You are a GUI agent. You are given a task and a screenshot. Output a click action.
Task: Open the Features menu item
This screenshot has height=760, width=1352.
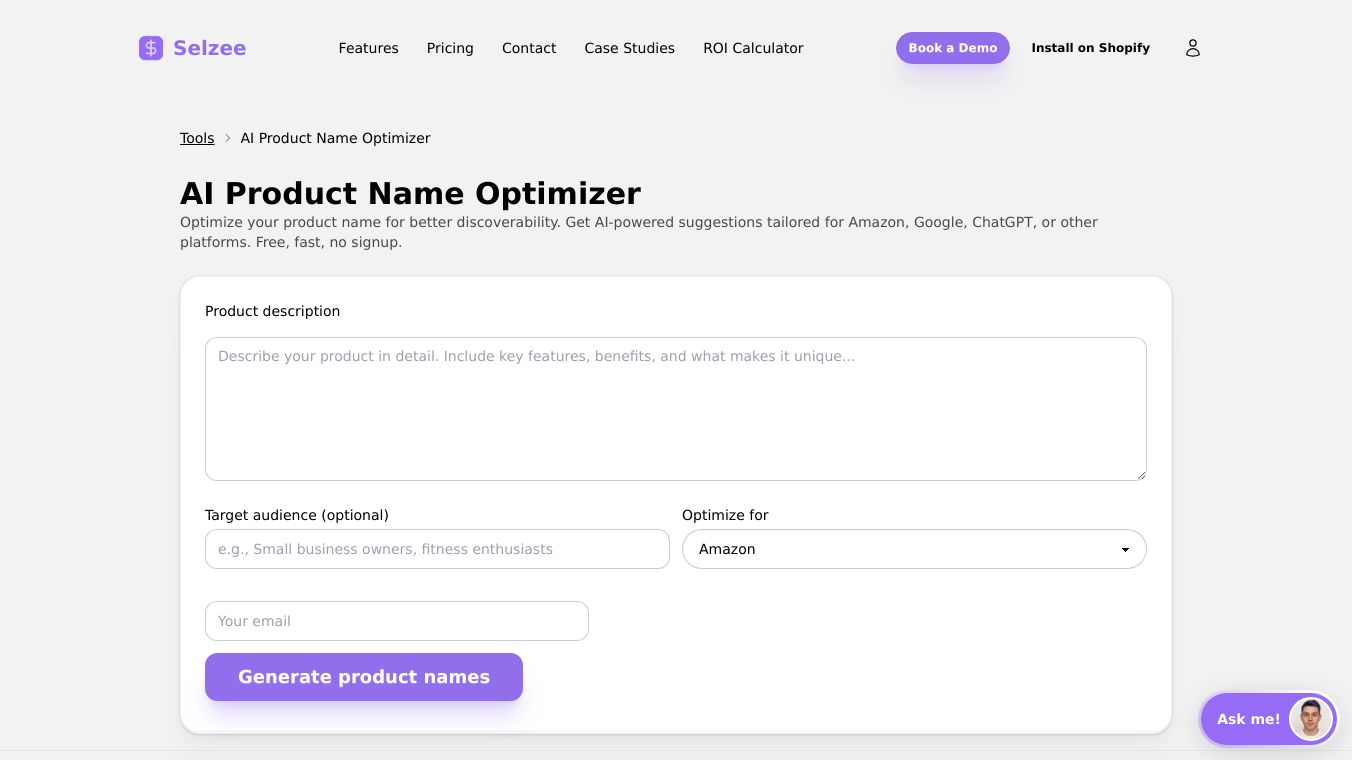[x=368, y=48]
